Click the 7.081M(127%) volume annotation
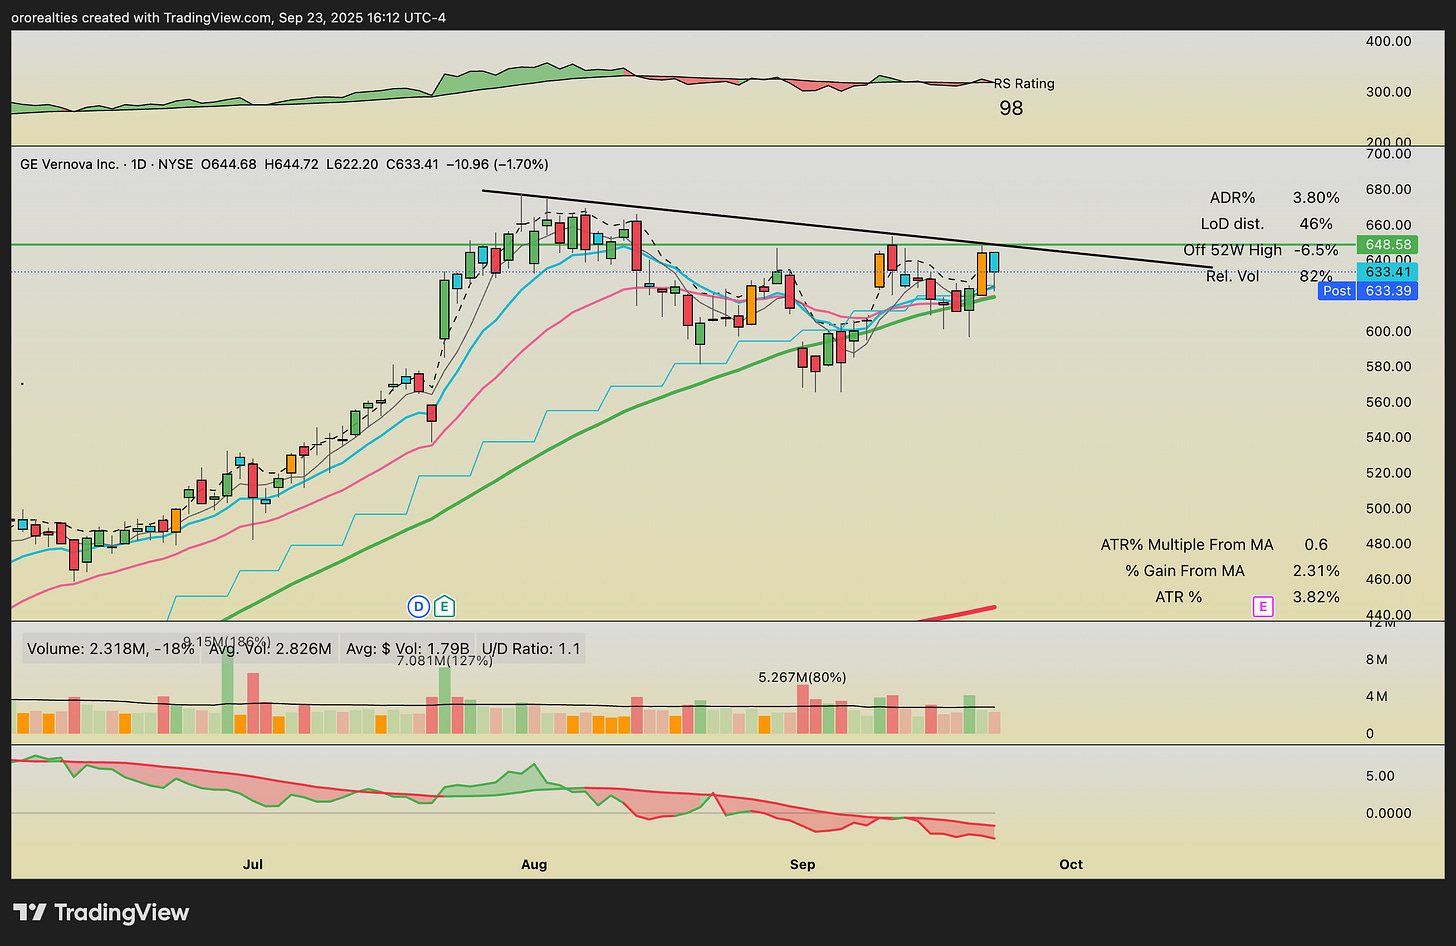1456x946 pixels. (x=445, y=660)
